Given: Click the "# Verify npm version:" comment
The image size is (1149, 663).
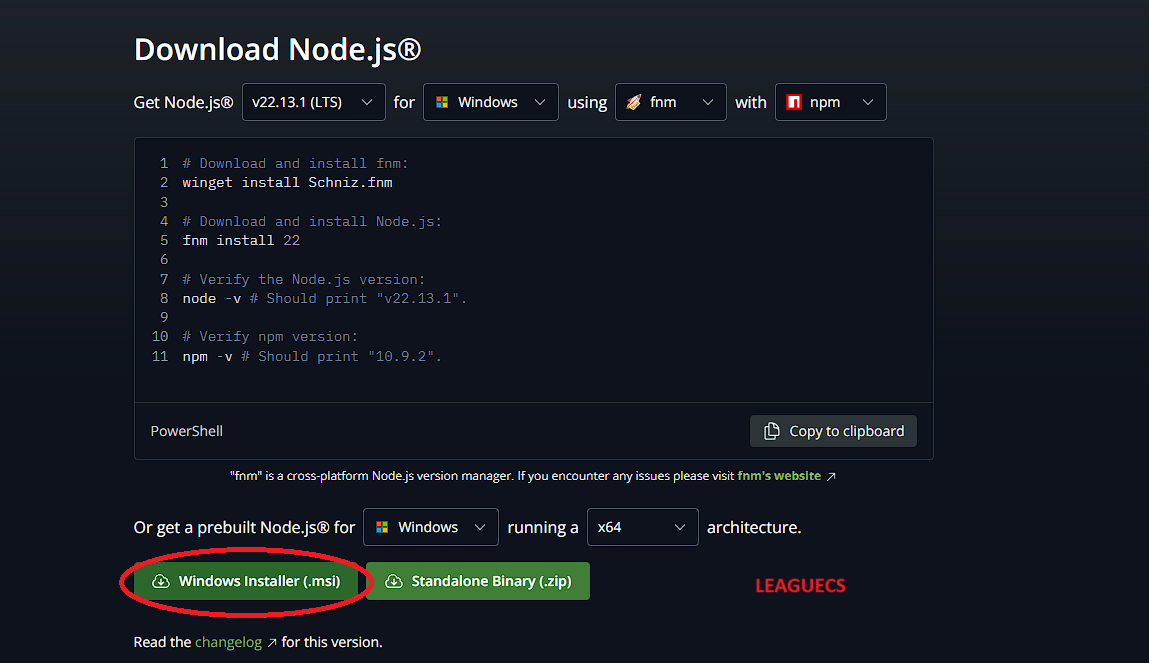Looking at the screenshot, I should [270, 336].
